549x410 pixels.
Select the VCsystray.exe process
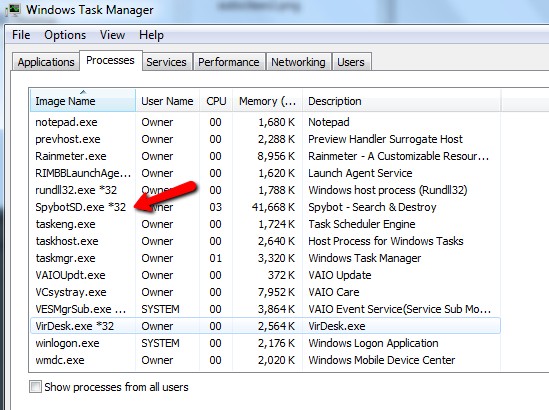[x=265, y=292]
